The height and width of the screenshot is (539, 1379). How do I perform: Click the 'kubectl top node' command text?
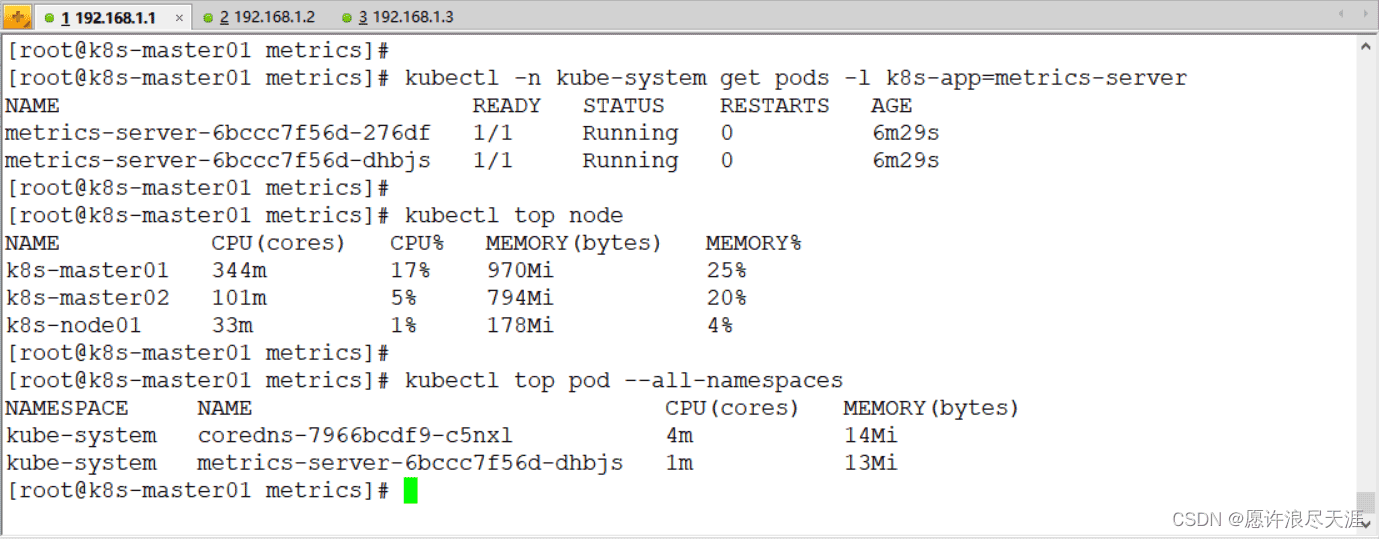pyautogui.click(x=513, y=215)
